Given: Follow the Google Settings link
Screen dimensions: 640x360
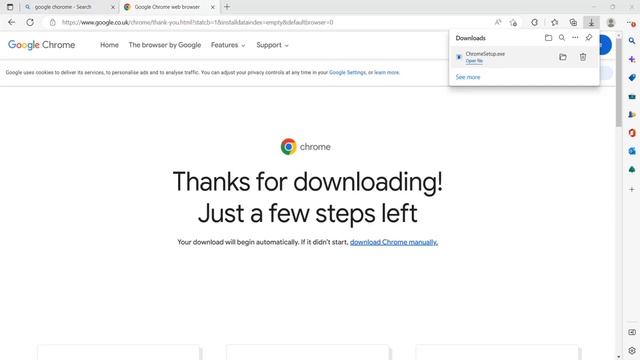Looking at the screenshot, I should point(347,73).
